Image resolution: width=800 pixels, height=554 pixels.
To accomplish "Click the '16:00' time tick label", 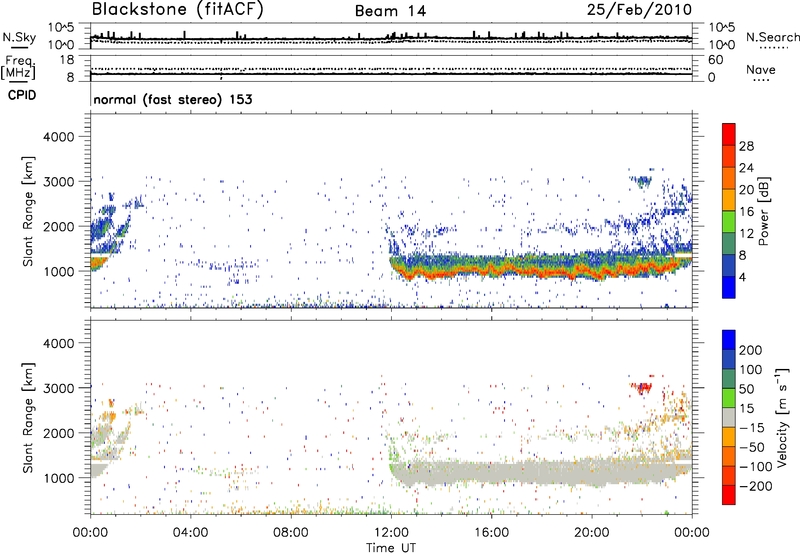I will click(491, 533).
